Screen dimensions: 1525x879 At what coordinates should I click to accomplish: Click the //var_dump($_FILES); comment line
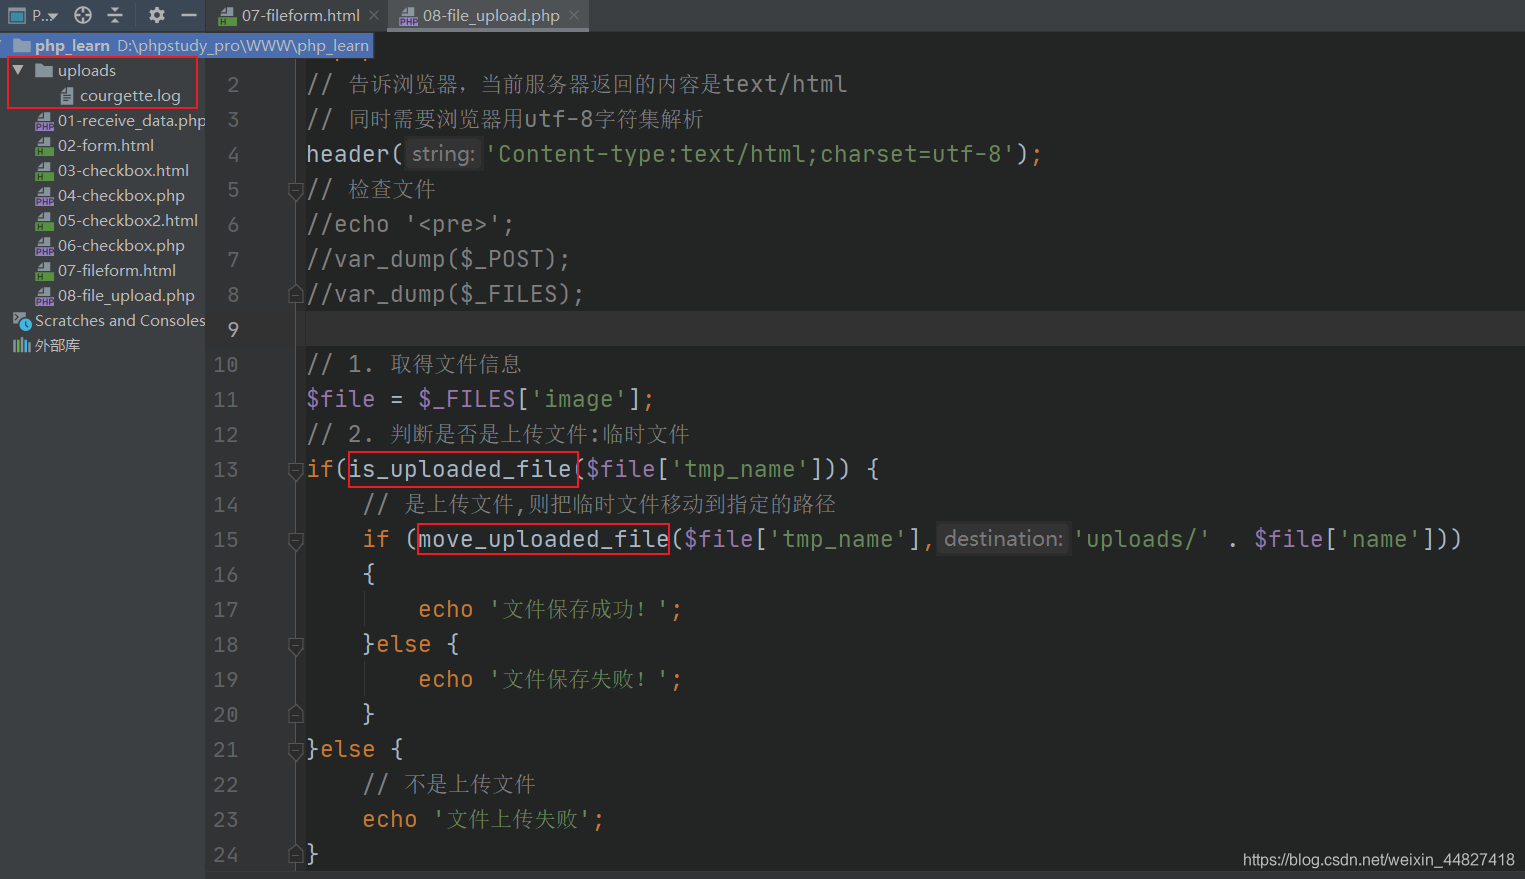(445, 294)
